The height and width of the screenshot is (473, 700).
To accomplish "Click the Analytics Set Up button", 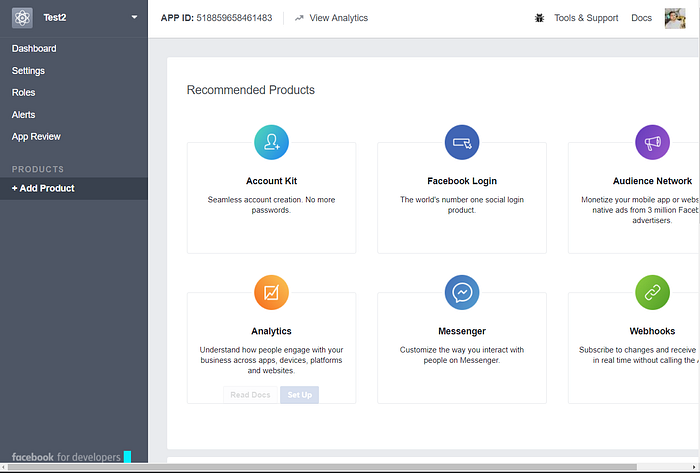I will (300, 395).
